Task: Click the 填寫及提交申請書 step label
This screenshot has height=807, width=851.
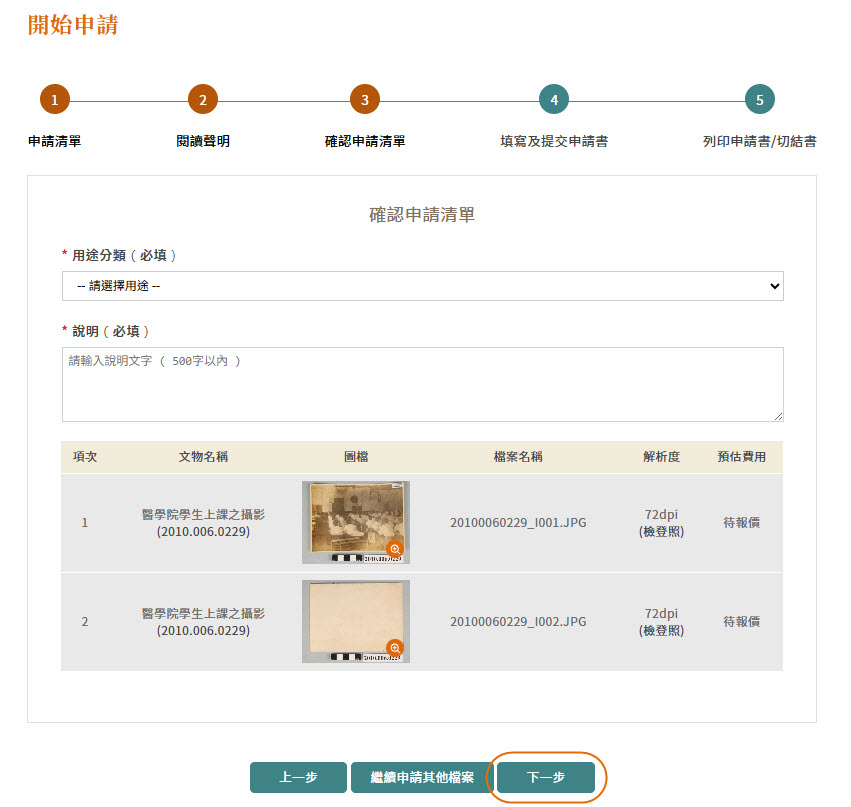Action: tap(554, 142)
